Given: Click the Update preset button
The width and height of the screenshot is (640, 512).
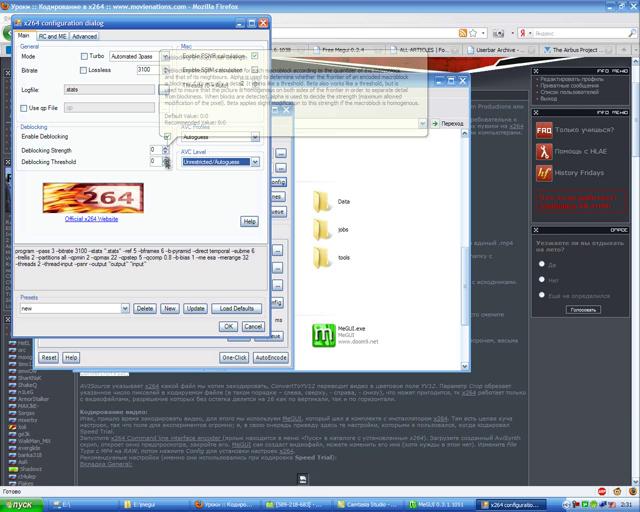Looking at the screenshot, I should click(196, 309).
